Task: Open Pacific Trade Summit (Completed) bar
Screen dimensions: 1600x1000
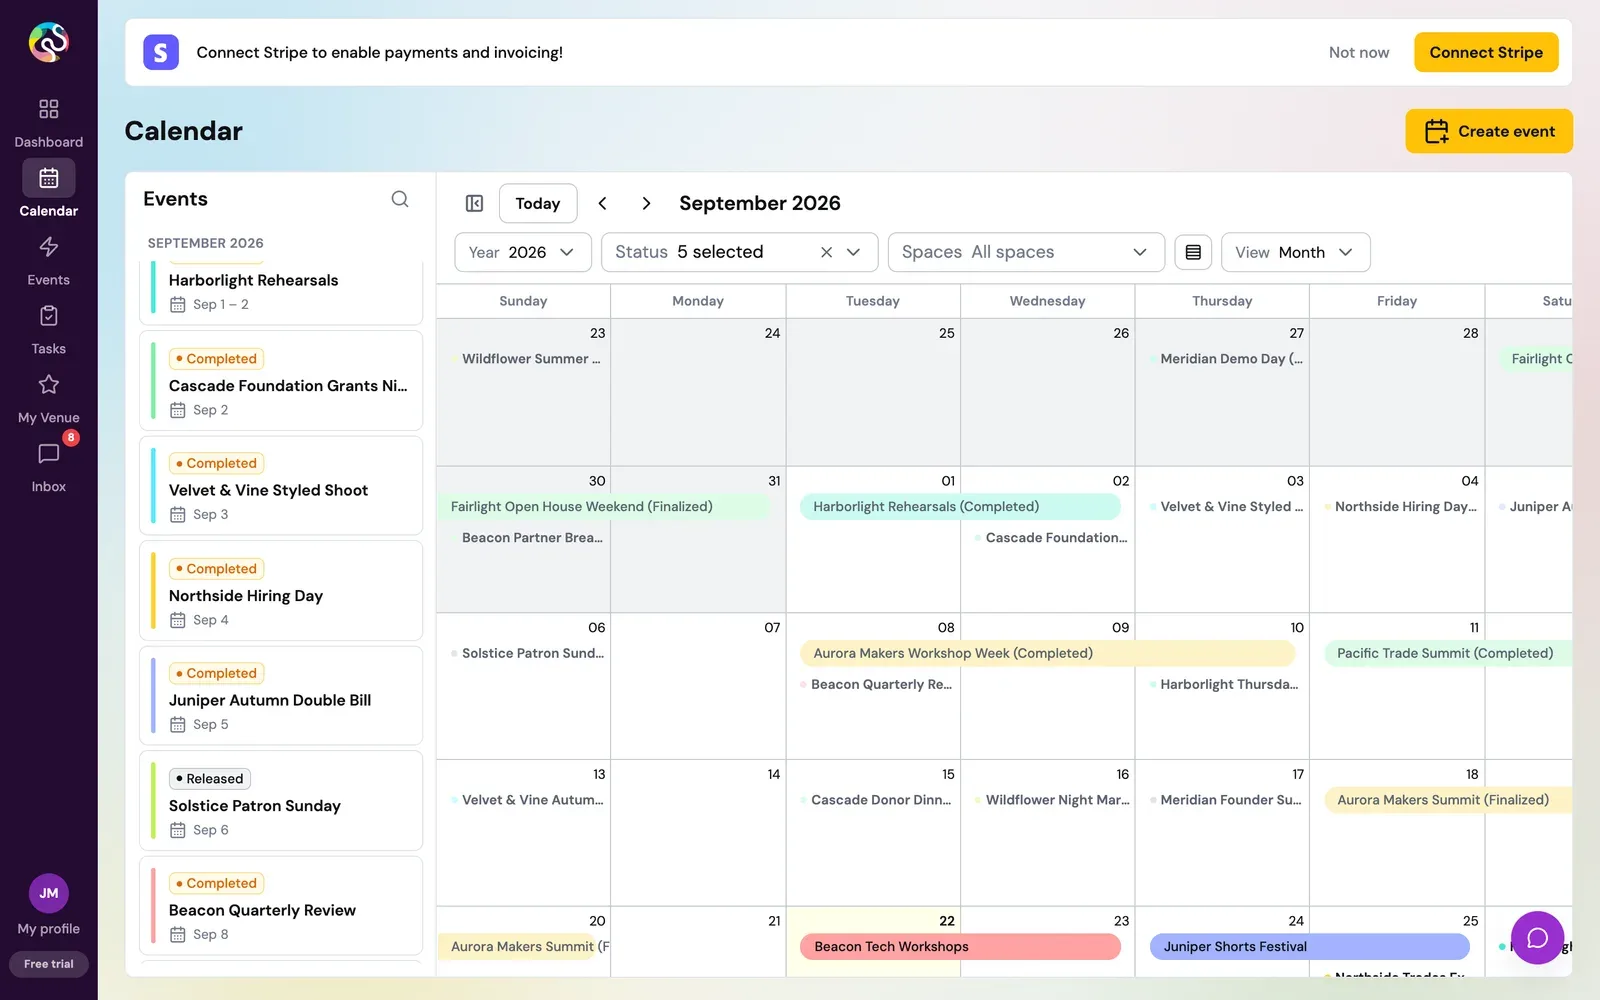Action: 1448,653
